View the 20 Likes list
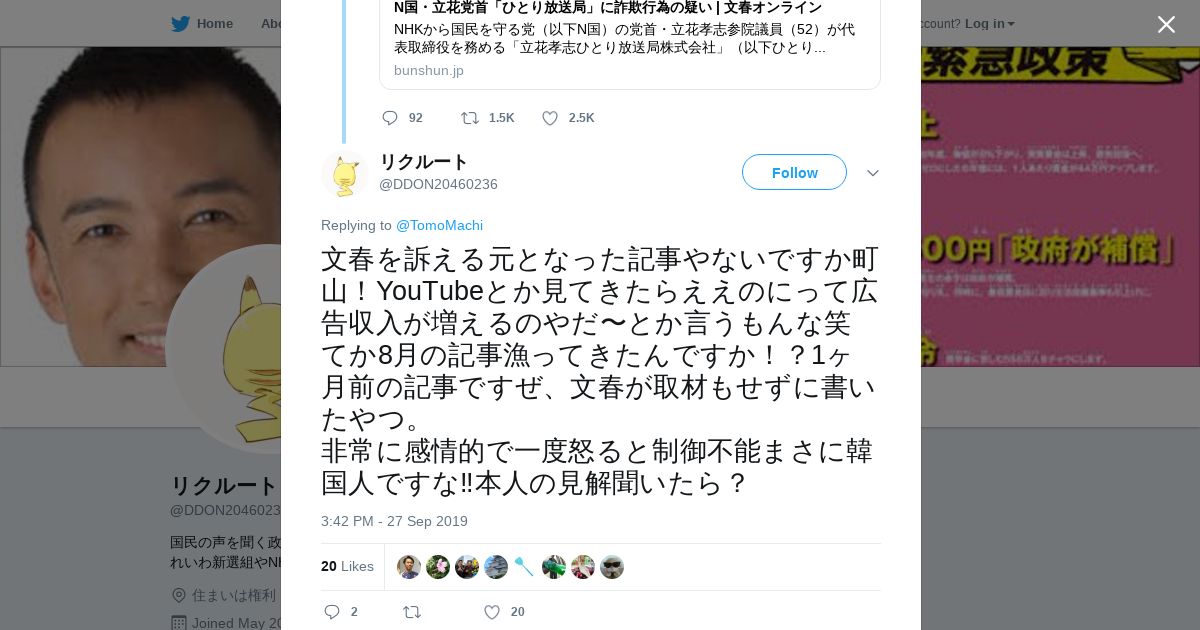1200x630 pixels. [x=347, y=567]
